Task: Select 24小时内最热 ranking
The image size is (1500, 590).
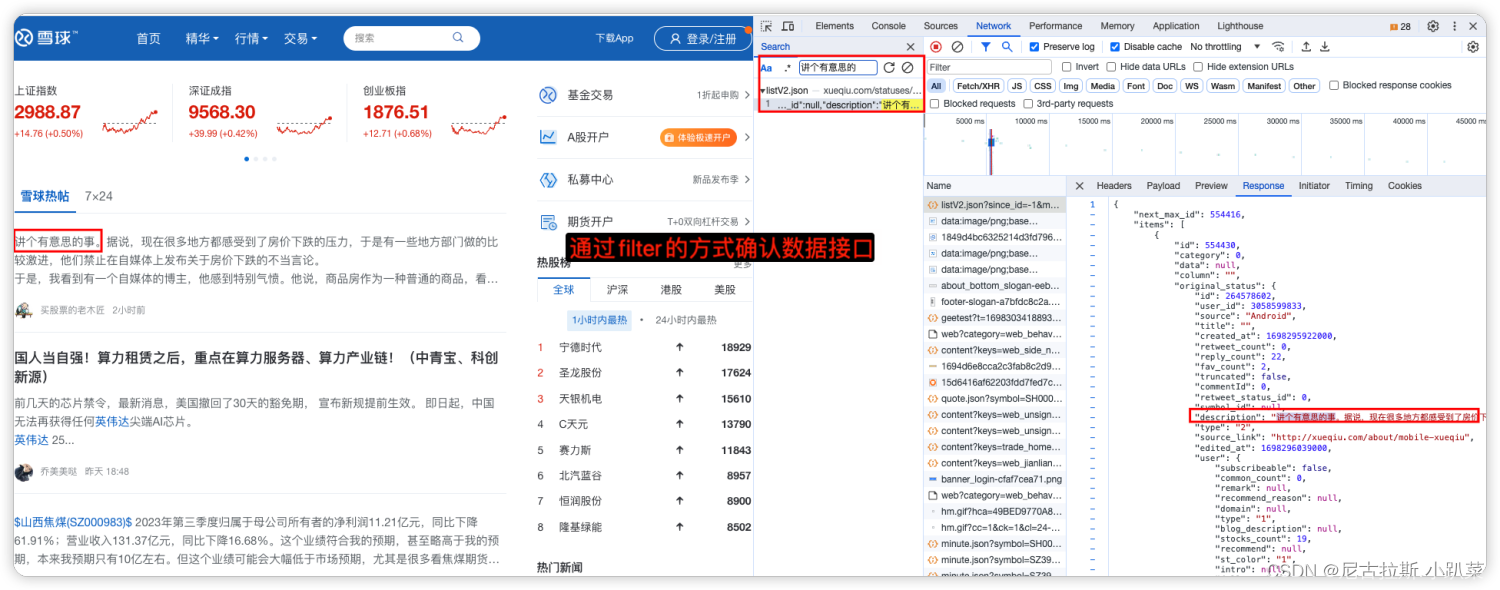Action: (x=686, y=320)
